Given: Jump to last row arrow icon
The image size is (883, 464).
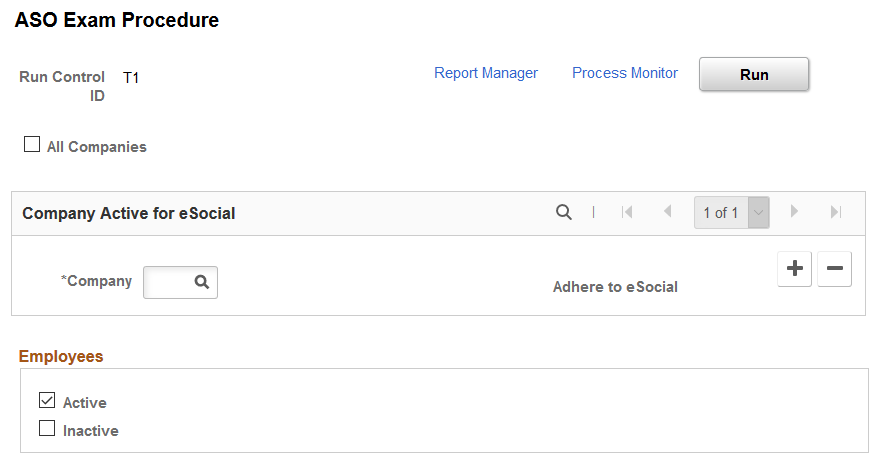Looking at the screenshot, I should (836, 212).
